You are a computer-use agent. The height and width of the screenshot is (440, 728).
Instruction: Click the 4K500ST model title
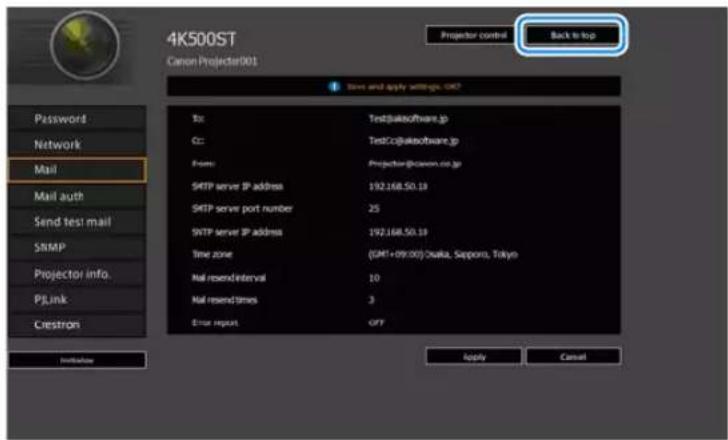201,39
